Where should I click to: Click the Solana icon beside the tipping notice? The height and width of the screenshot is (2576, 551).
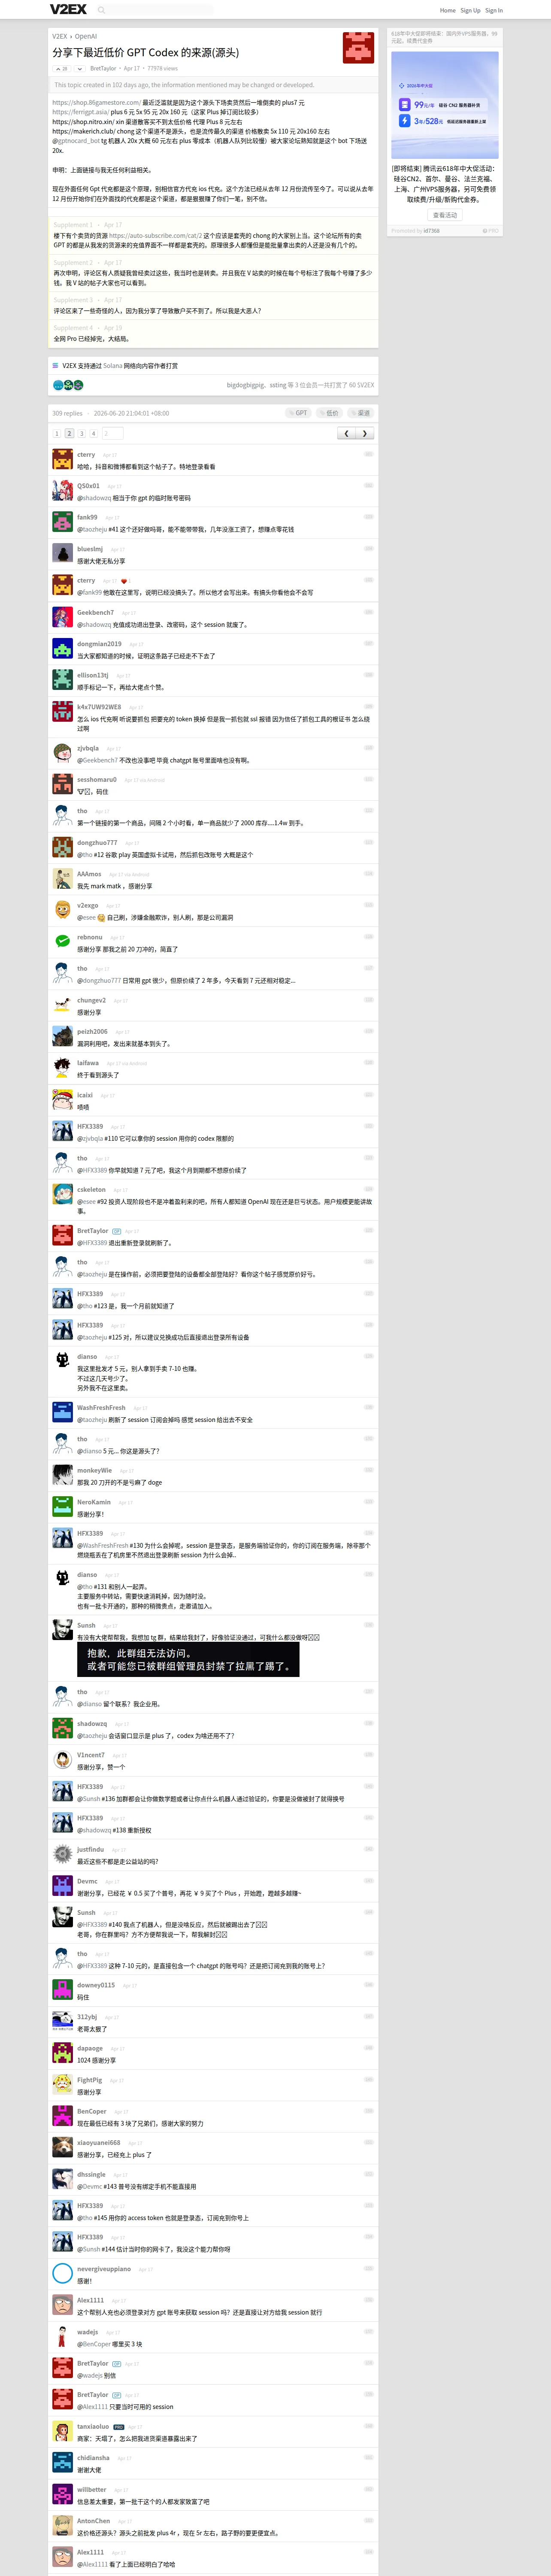[x=55, y=366]
